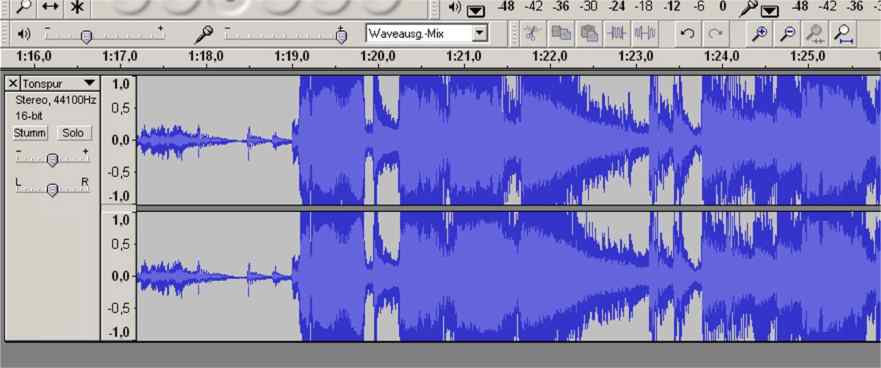Zoom out with the minus magnifier
881x368 pixels.
click(x=788, y=34)
